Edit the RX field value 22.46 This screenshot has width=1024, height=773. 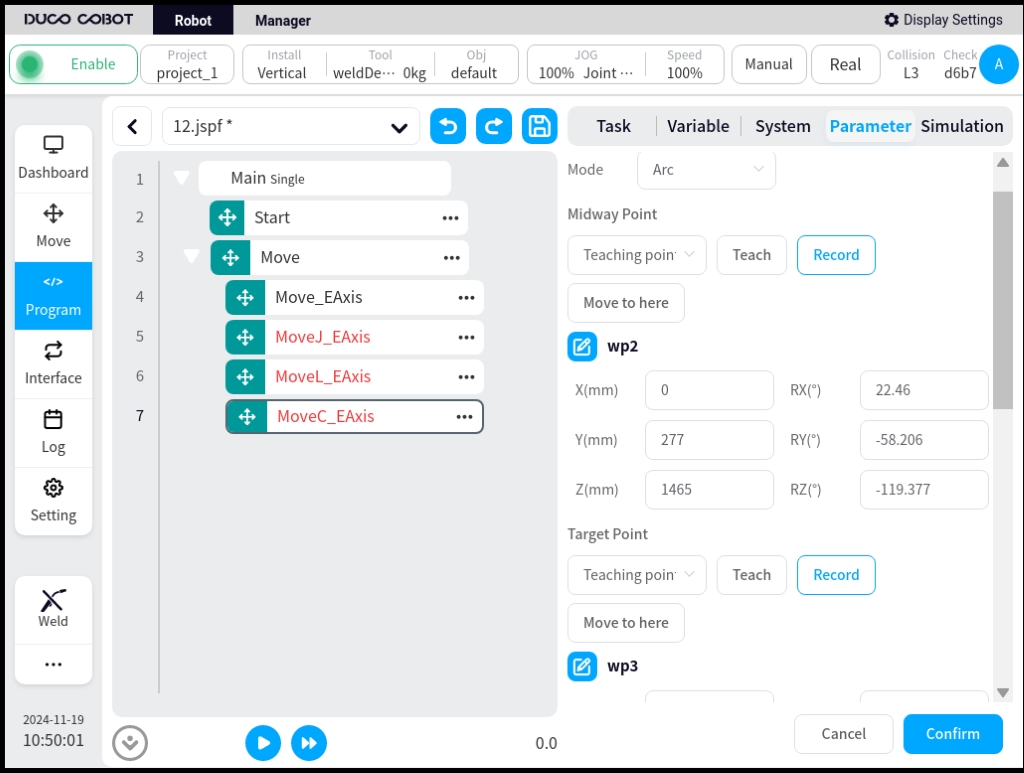924,390
